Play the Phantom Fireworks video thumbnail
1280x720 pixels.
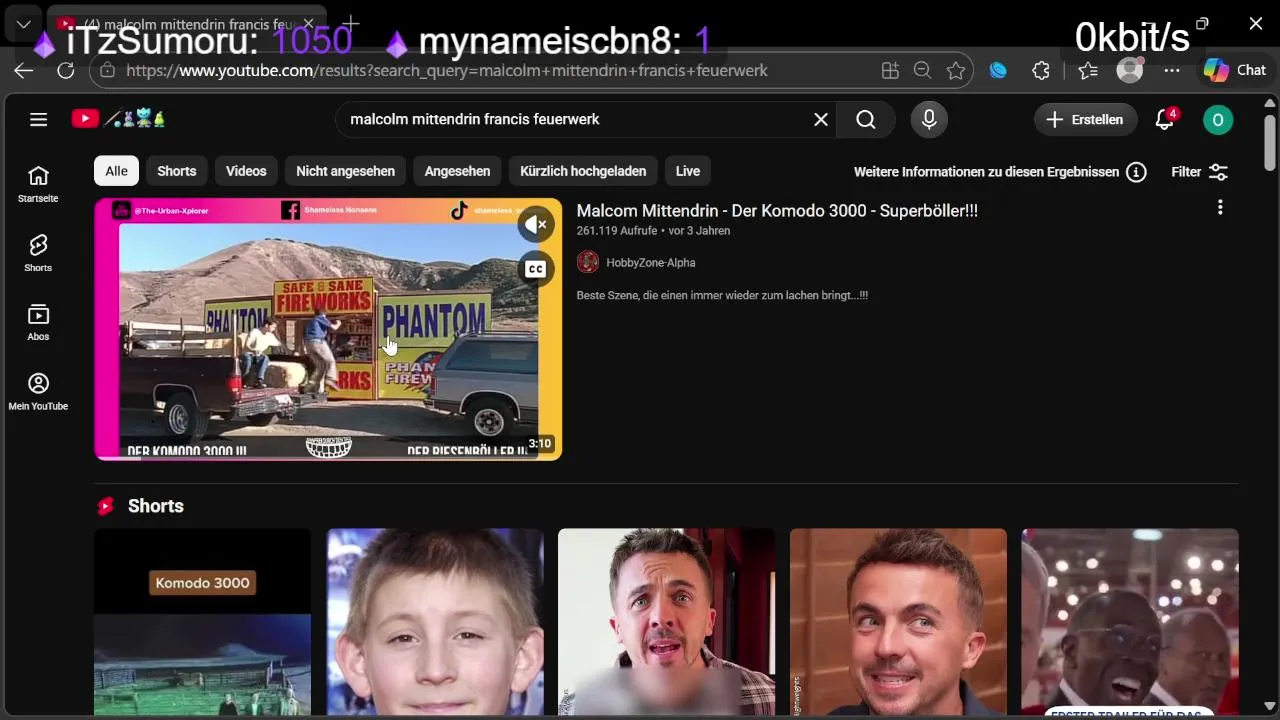pyautogui.click(x=328, y=329)
